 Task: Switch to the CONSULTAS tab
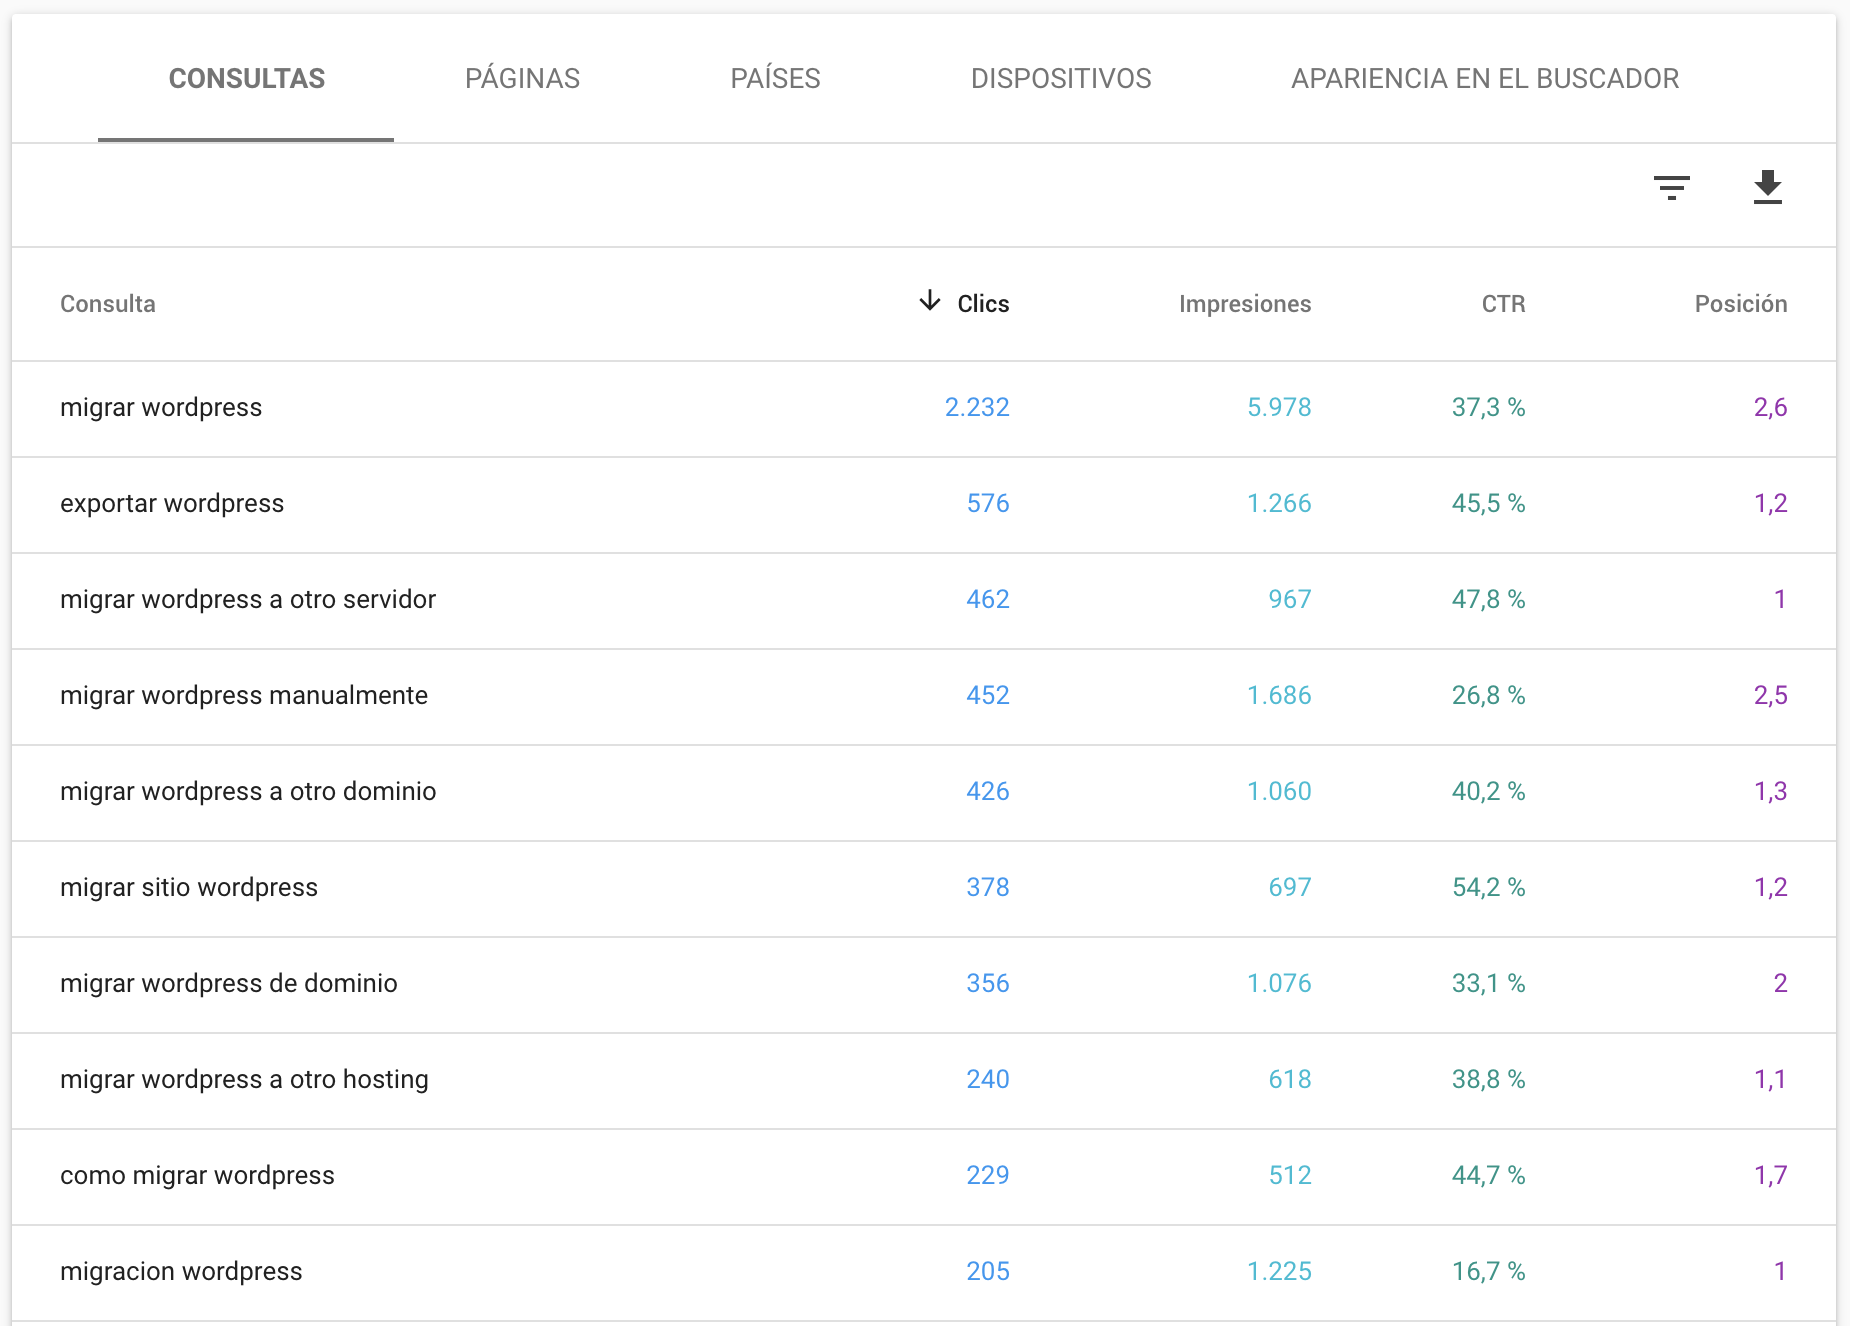coord(246,78)
